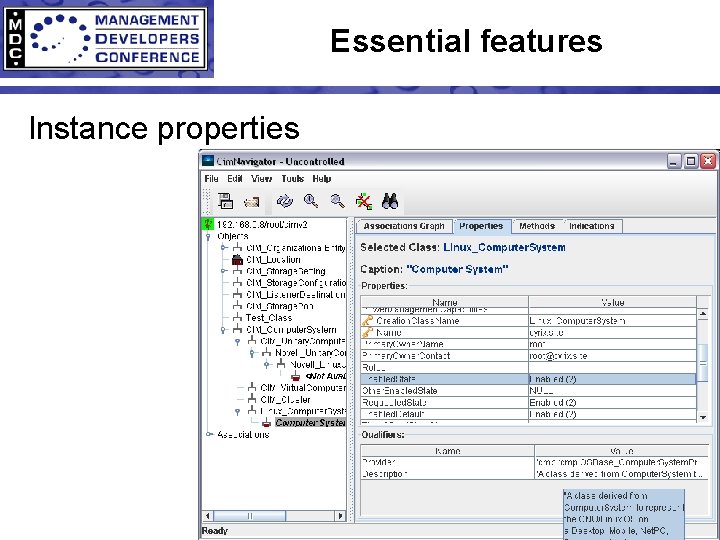Viewport: 720px width, 540px height.
Task: Select the Computer System instance node
Action: click(x=310, y=422)
